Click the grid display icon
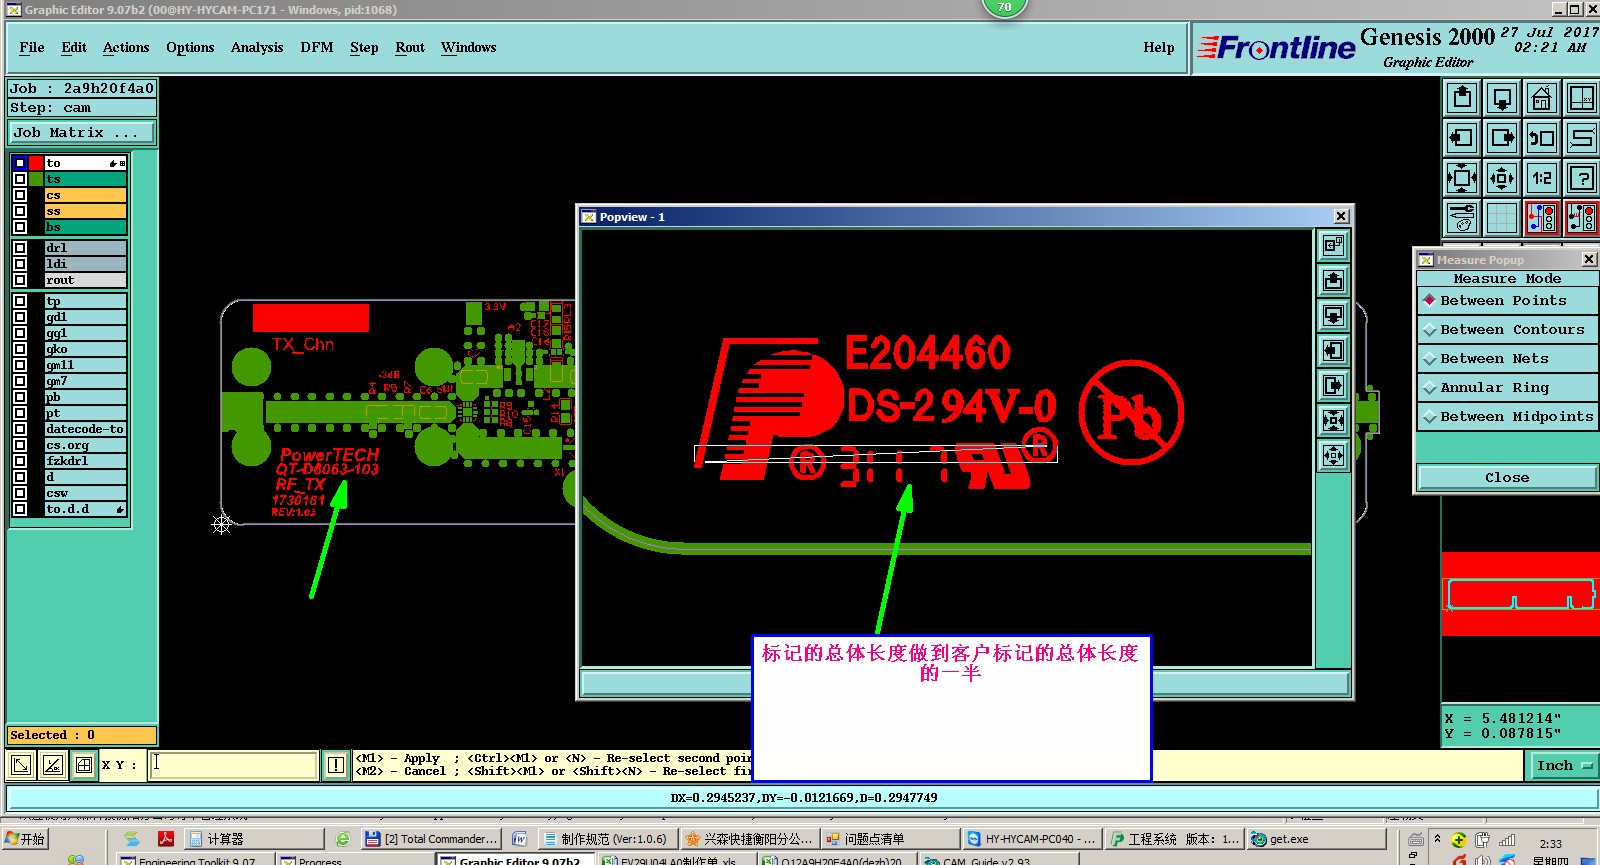Viewport: 1600px width, 865px height. 1502,217
